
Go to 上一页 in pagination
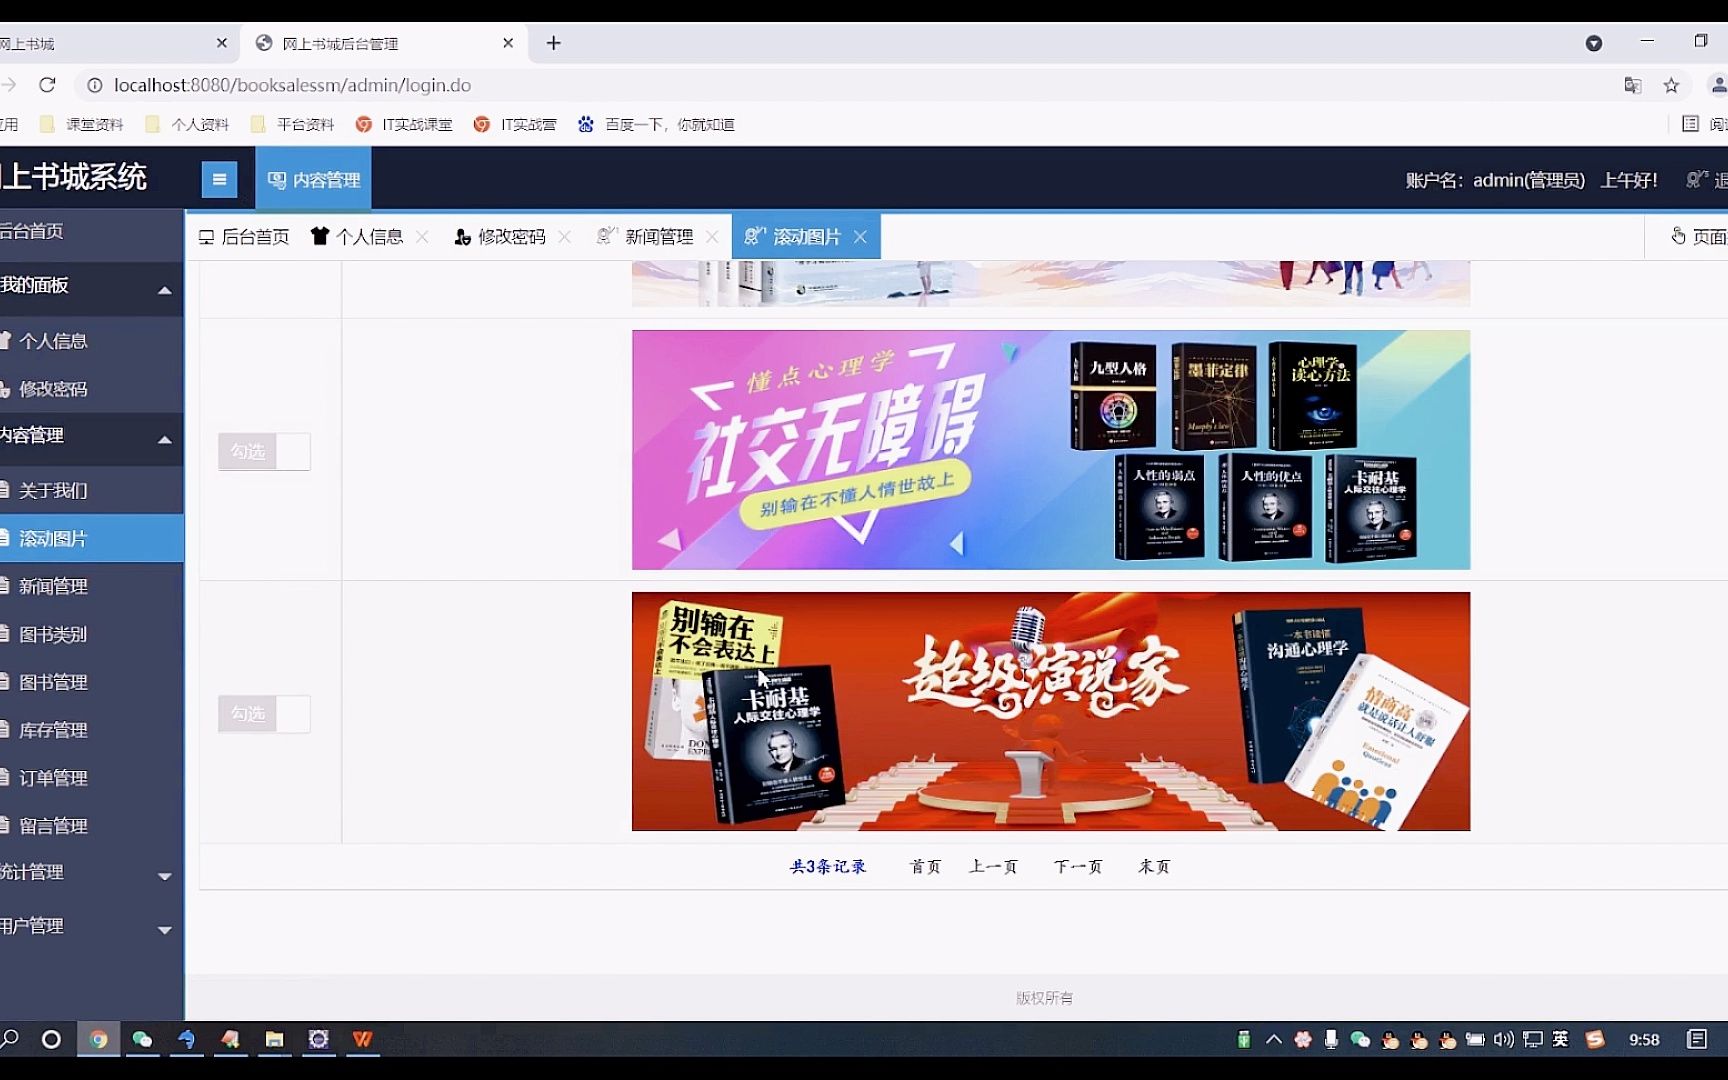point(993,867)
